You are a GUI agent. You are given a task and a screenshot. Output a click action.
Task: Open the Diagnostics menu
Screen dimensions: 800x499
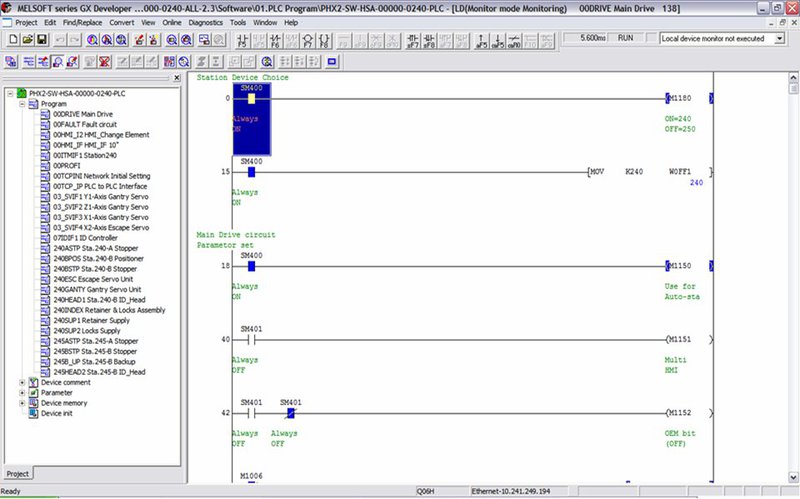(206, 21)
